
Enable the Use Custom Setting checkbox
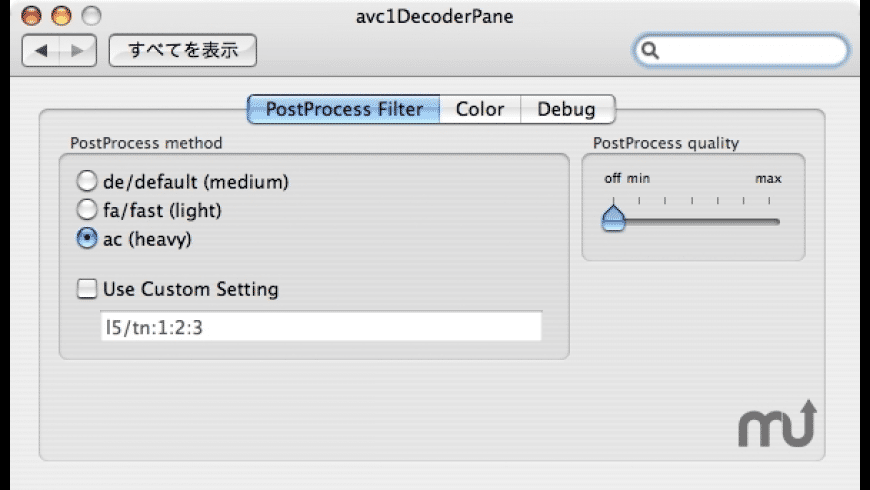click(x=87, y=290)
